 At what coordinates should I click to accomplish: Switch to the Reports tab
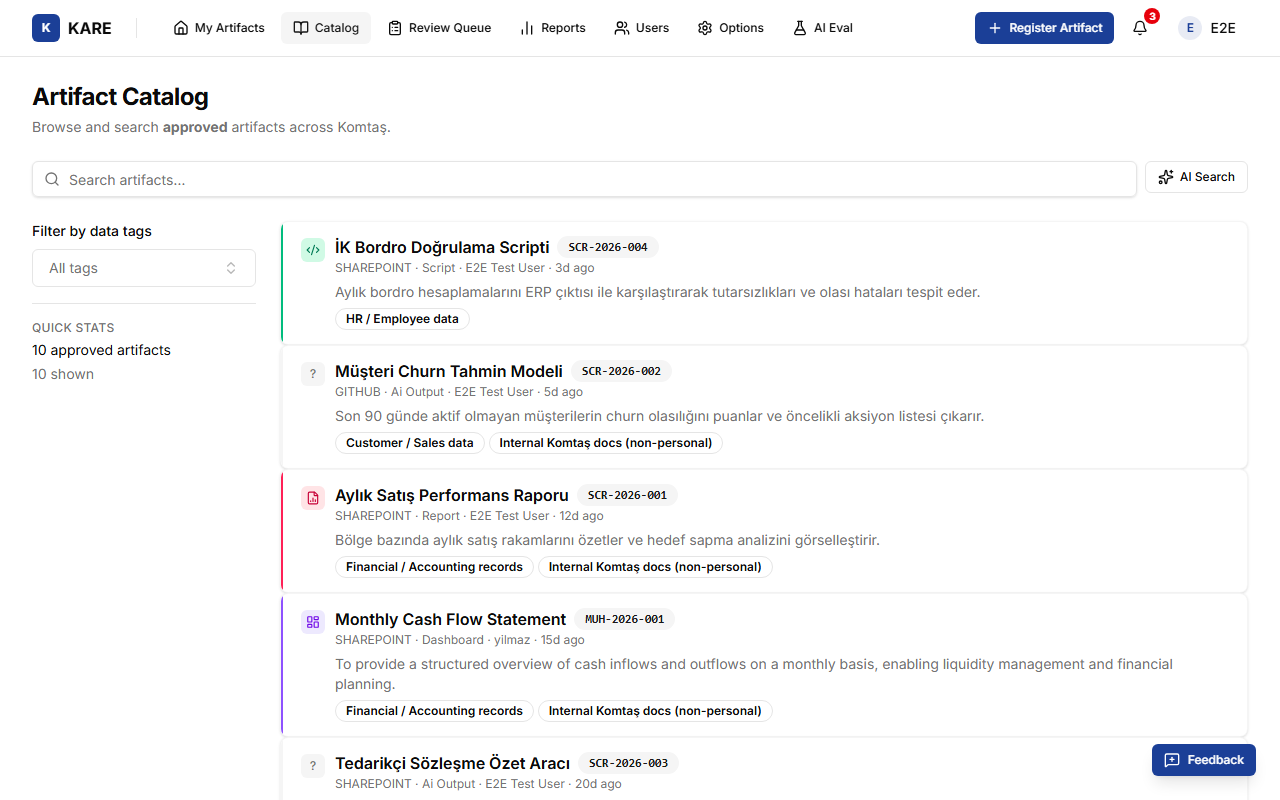pos(553,28)
